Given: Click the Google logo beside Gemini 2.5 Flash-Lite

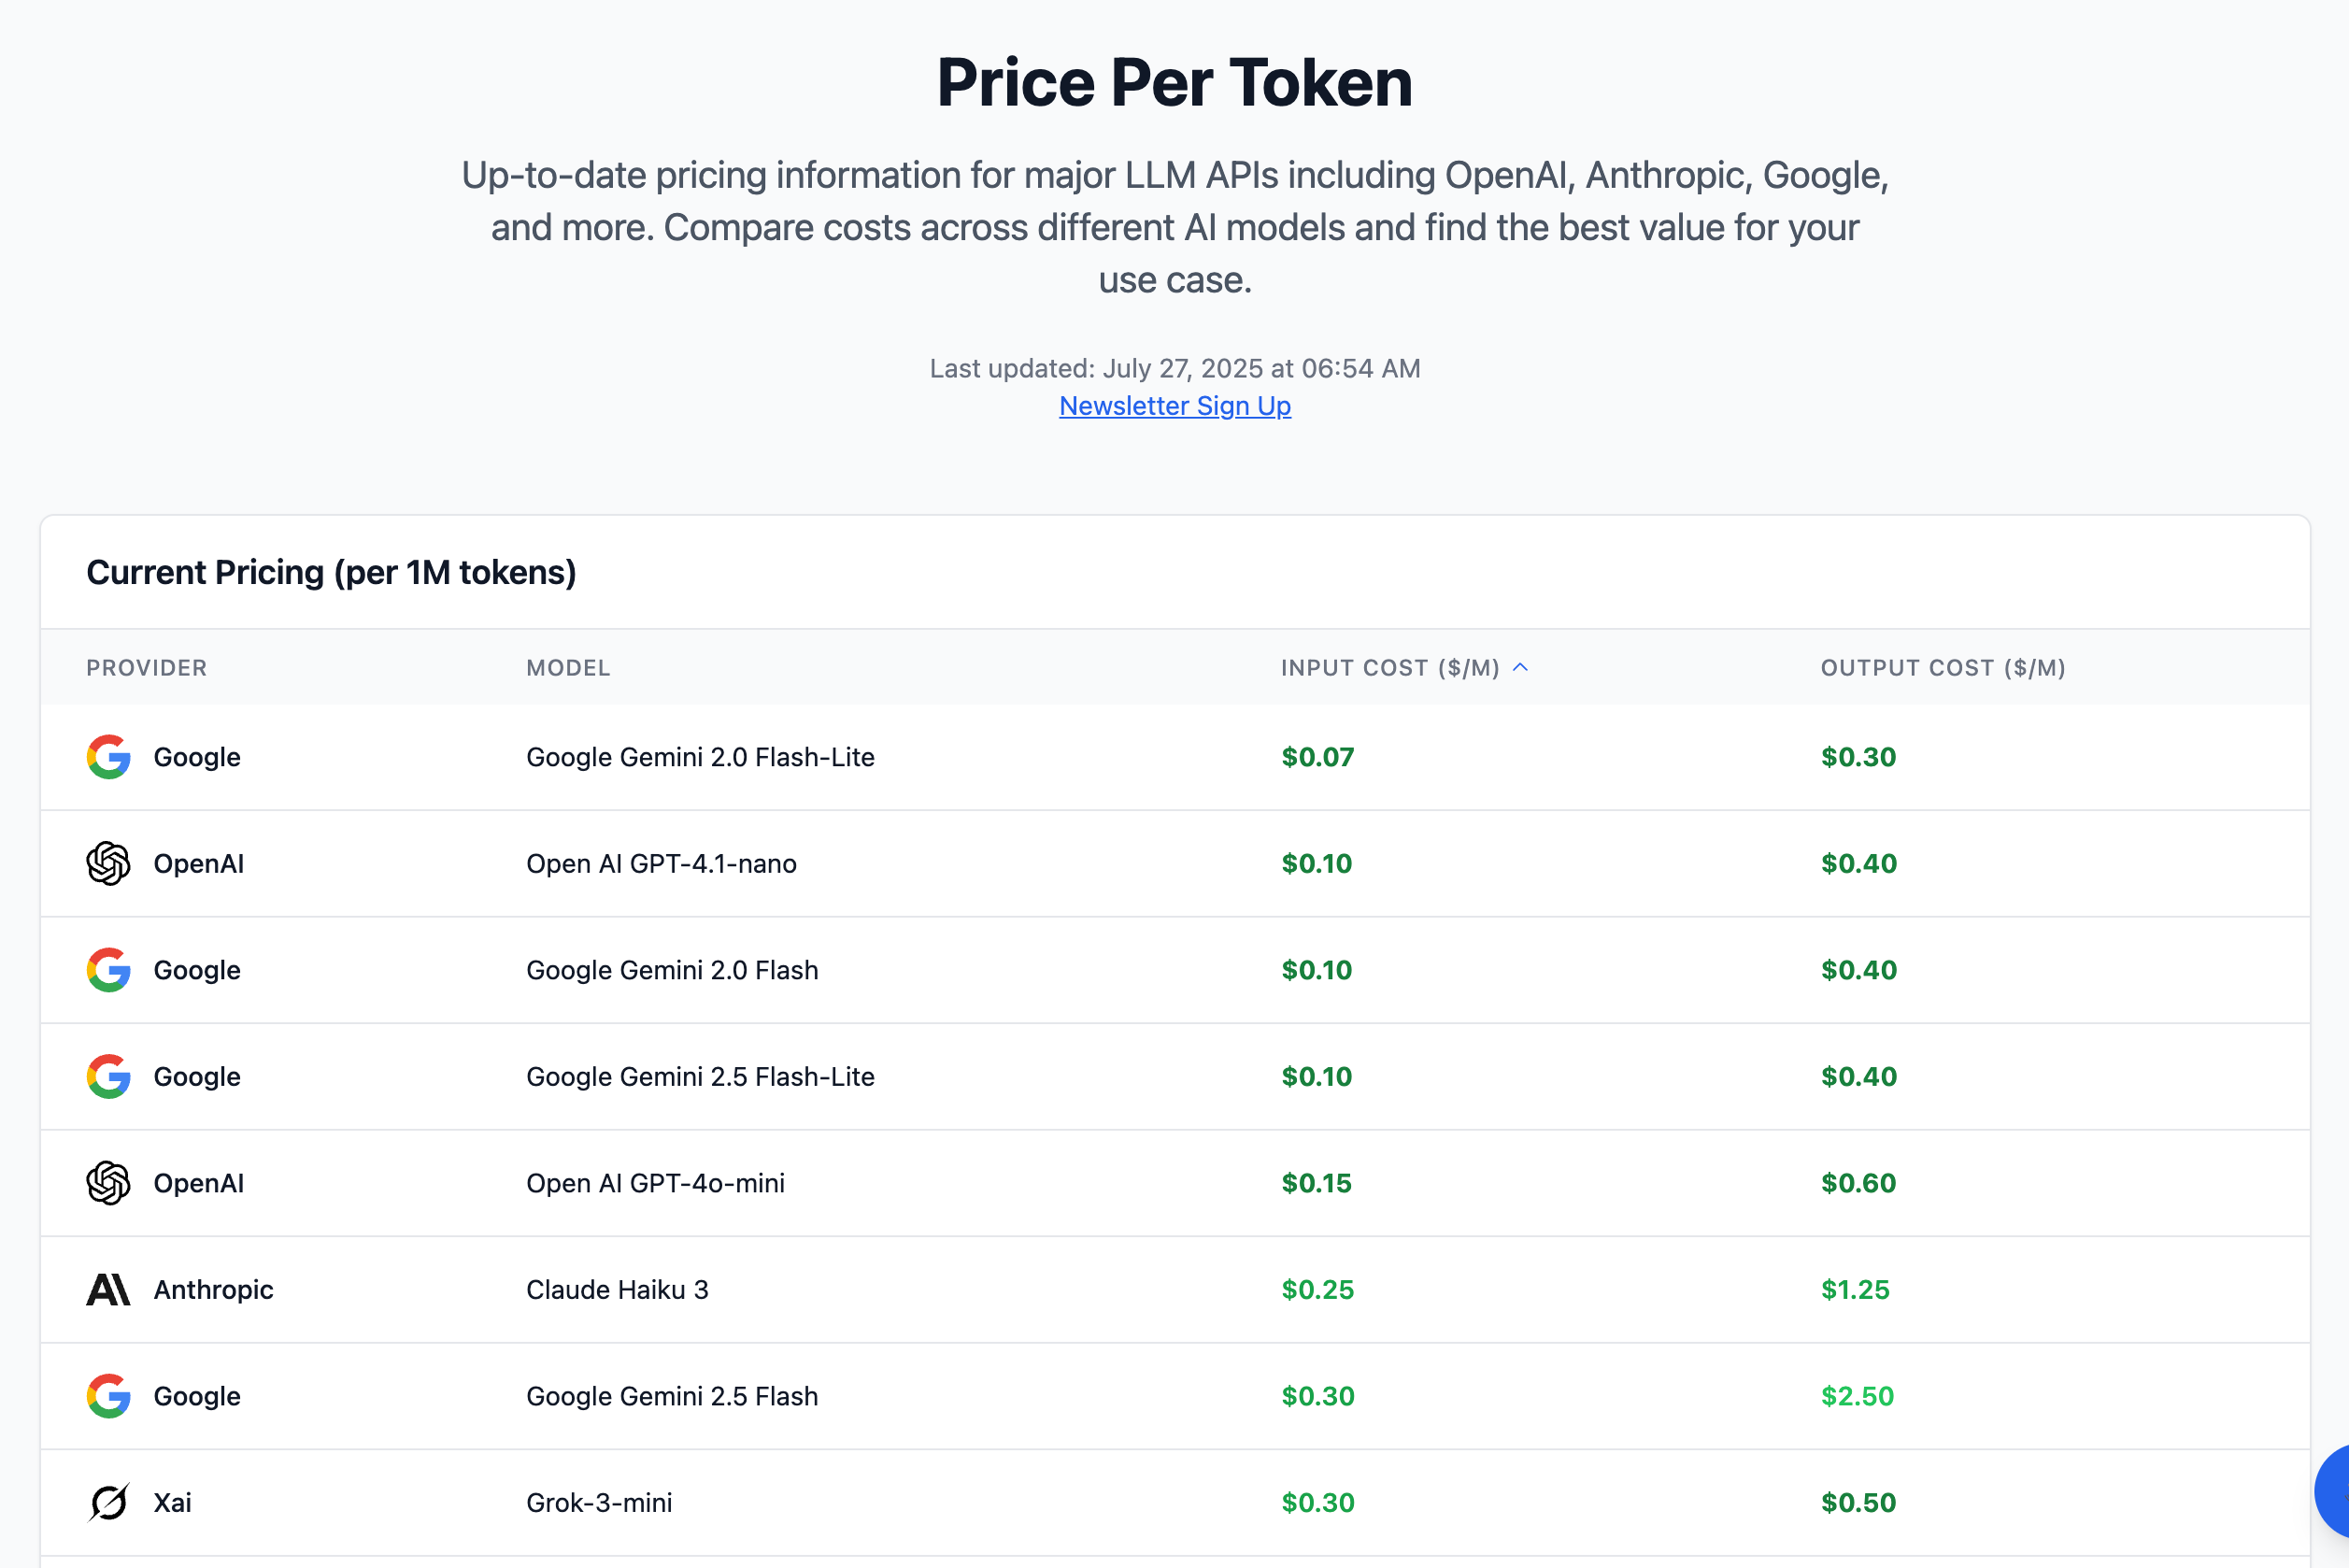Looking at the screenshot, I should (x=108, y=1076).
